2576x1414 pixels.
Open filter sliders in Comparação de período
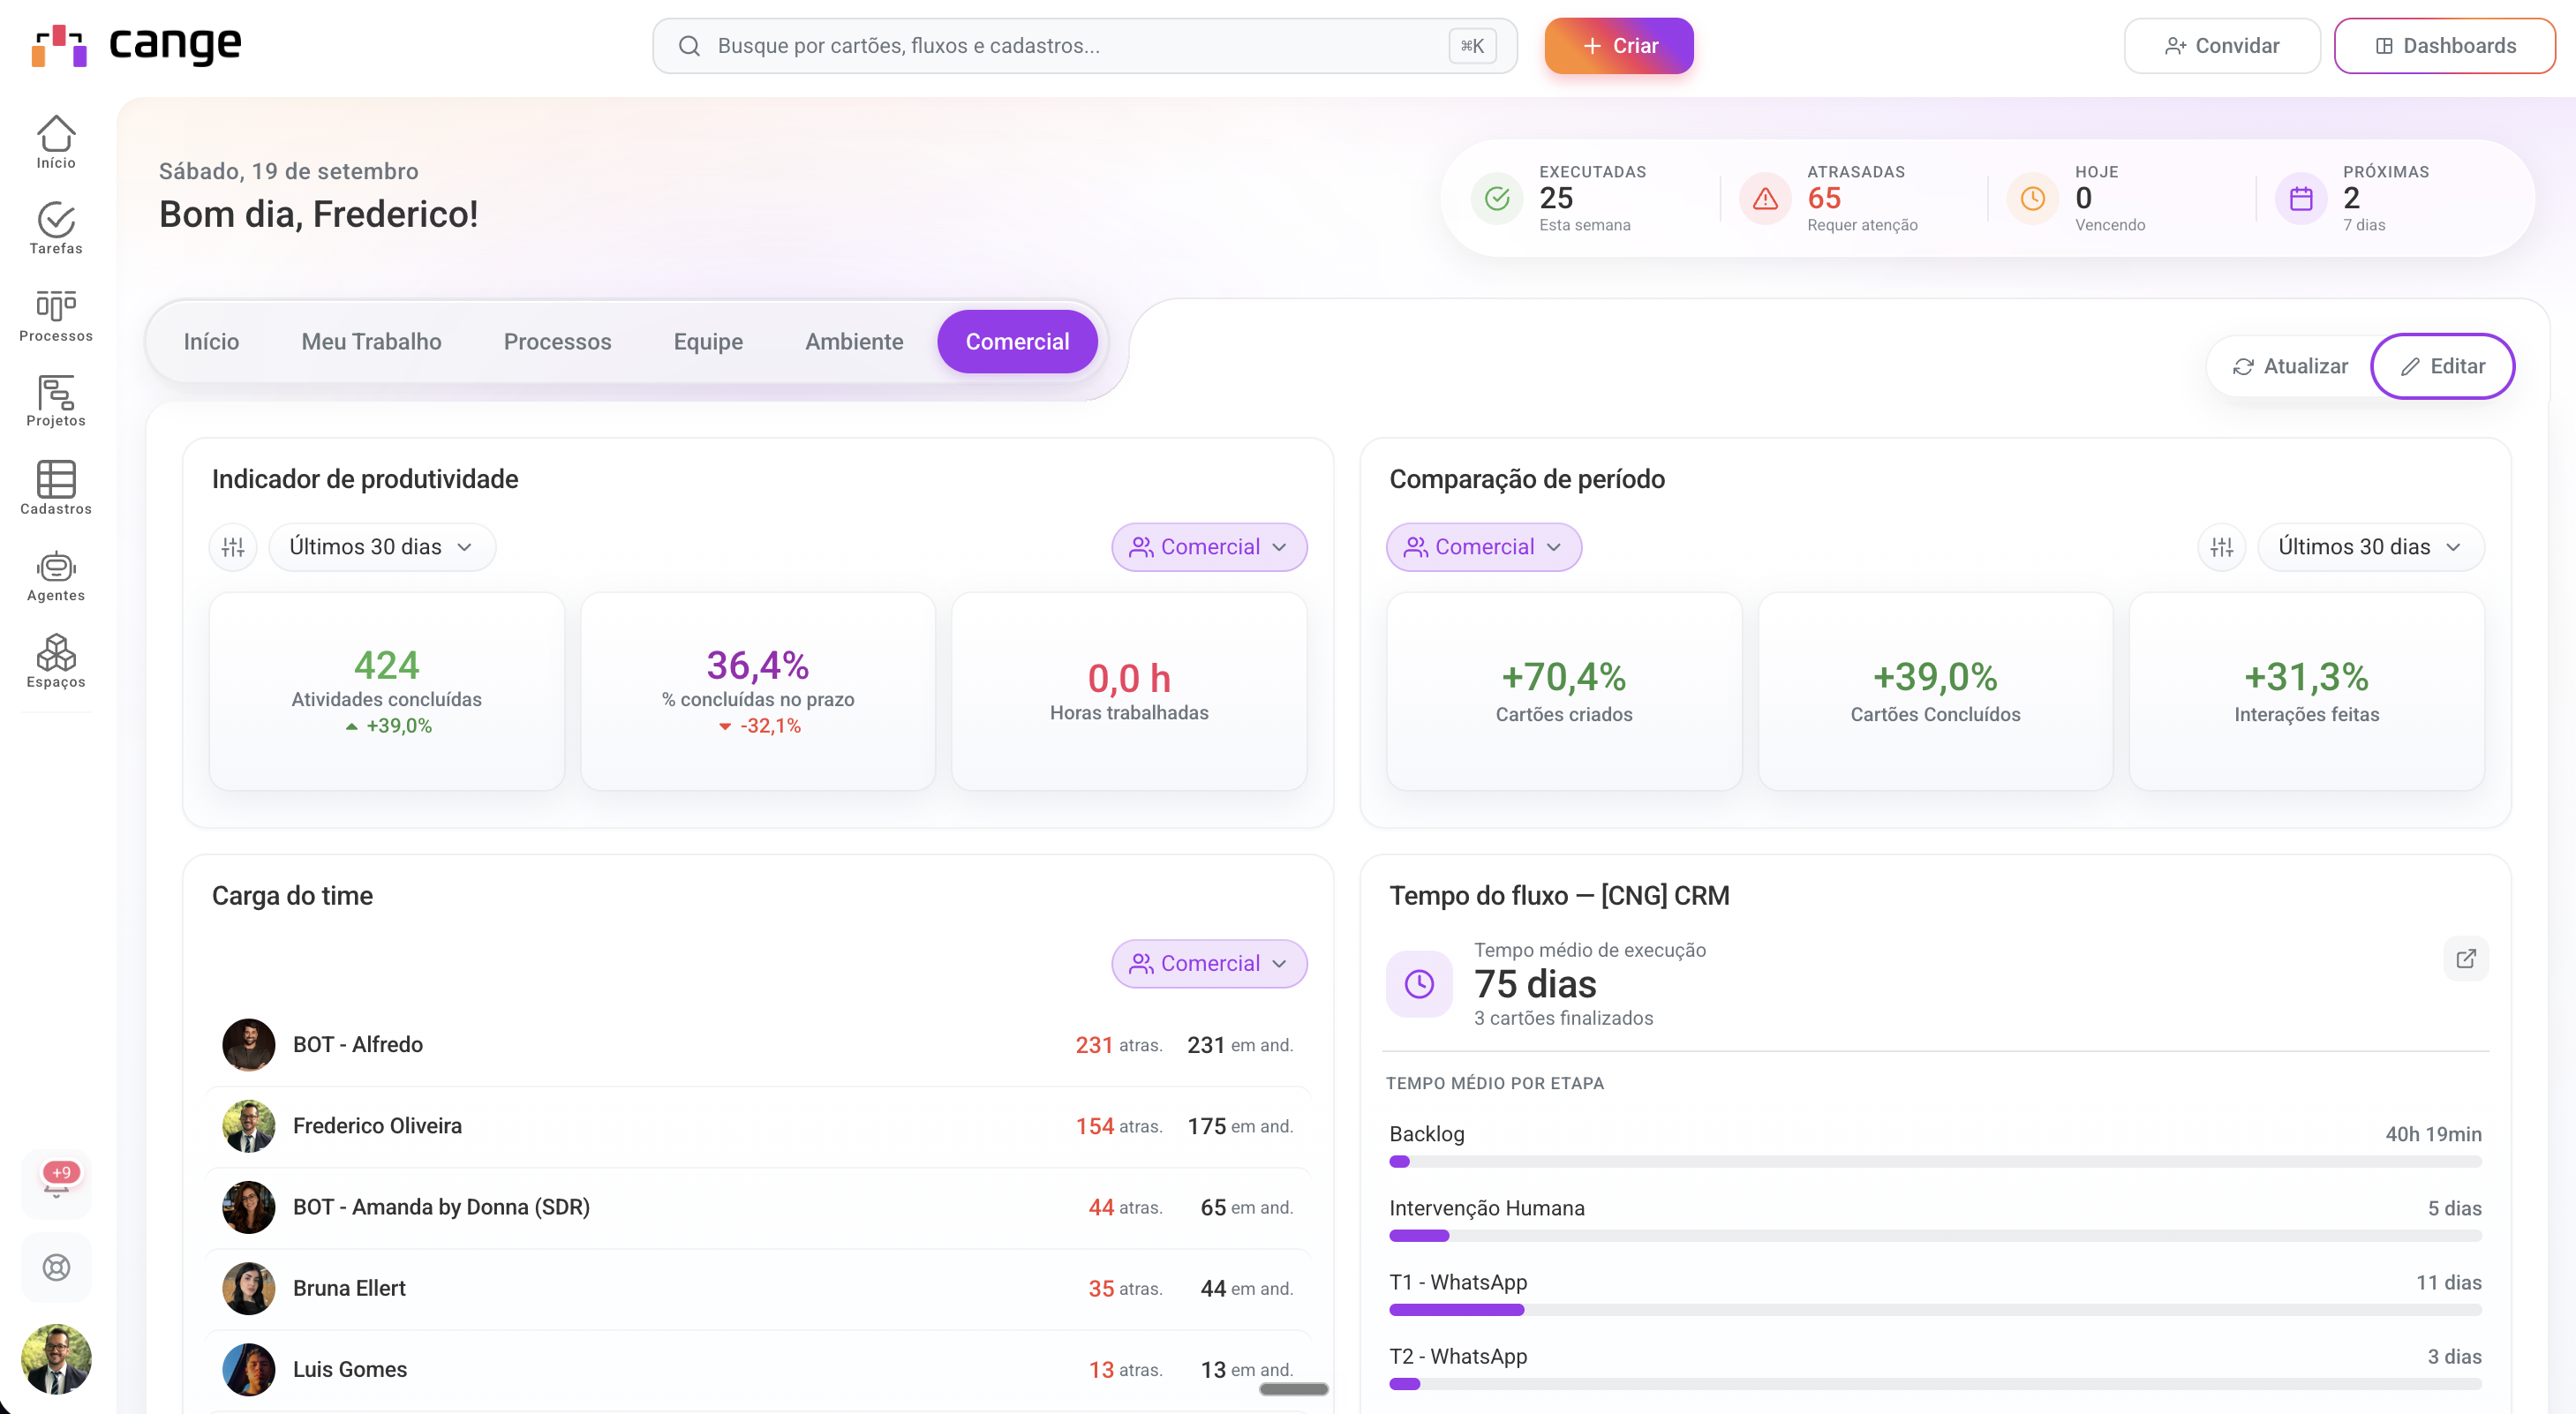[2221, 547]
